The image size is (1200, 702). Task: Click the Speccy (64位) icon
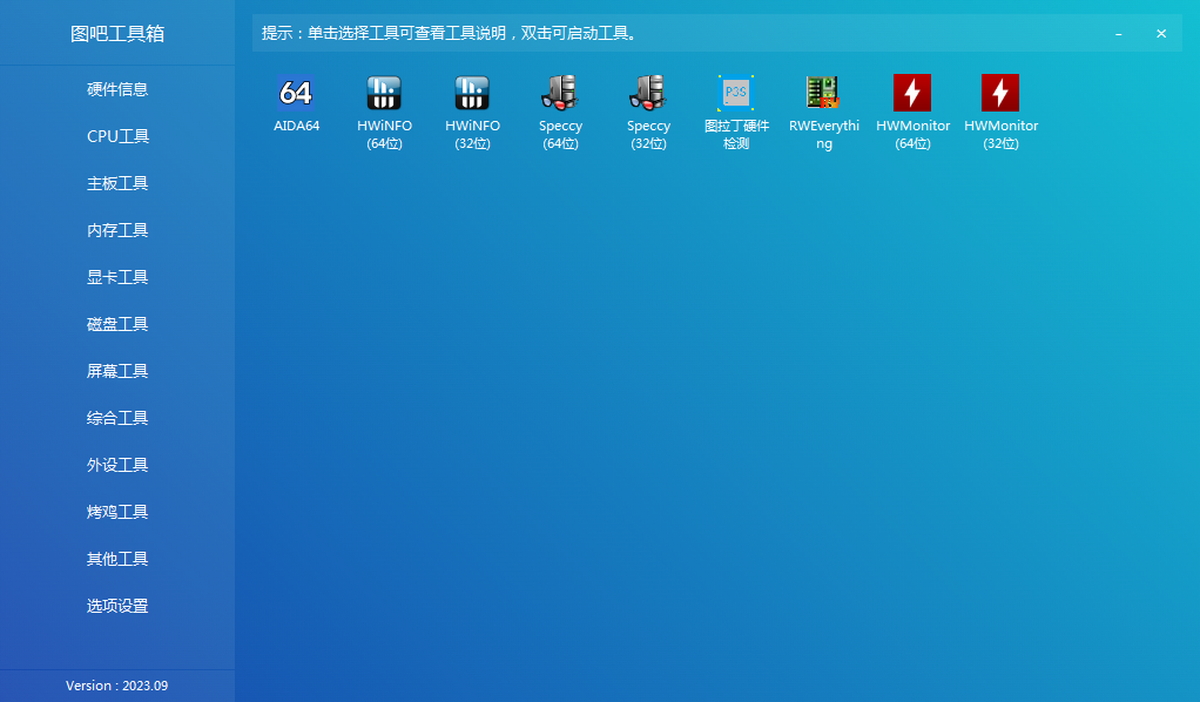pyautogui.click(x=560, y=93)
